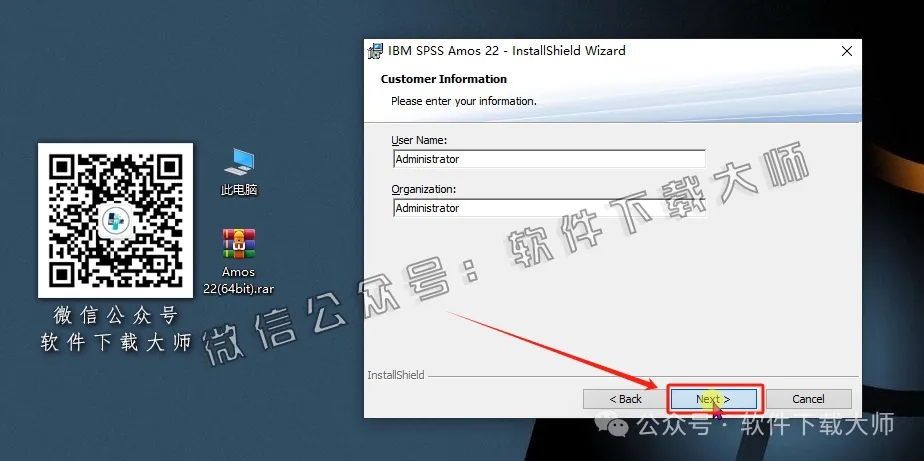Cancel the Amos installation
Viewport: 924px width, 461px height.
(x=808, y=399)
